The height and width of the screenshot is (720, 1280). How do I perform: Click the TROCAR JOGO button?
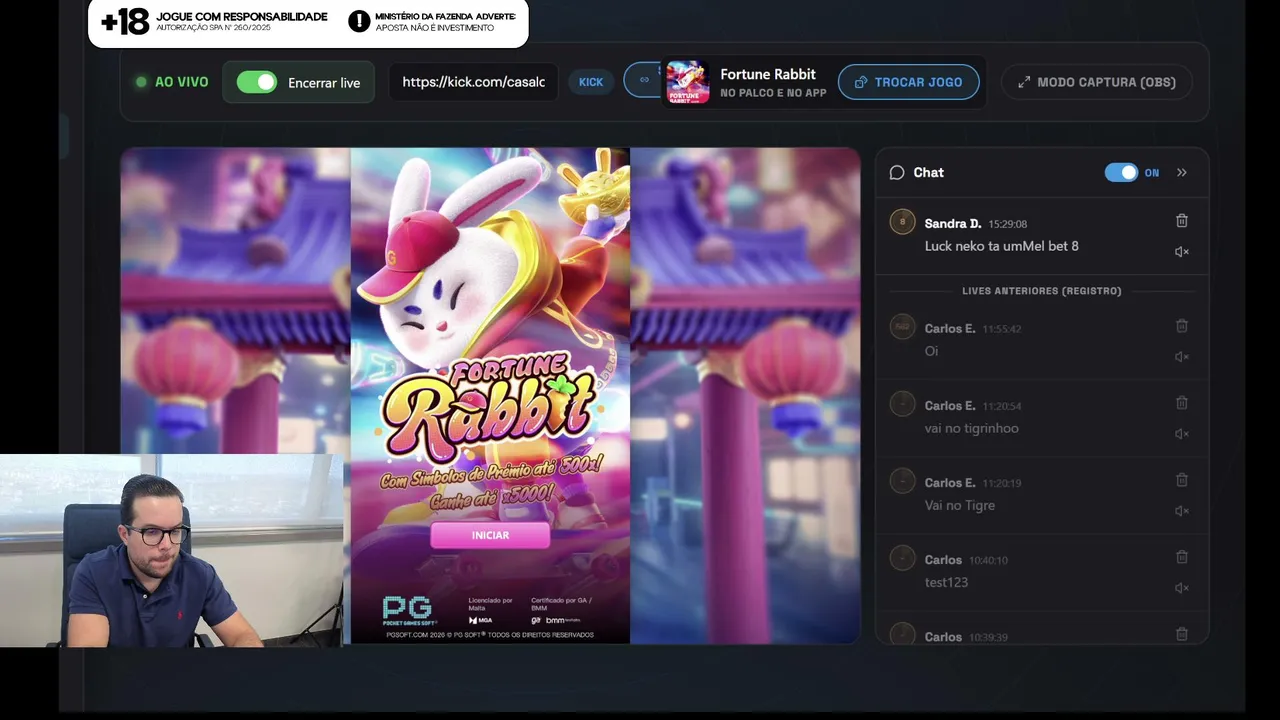tap(908, 82)
